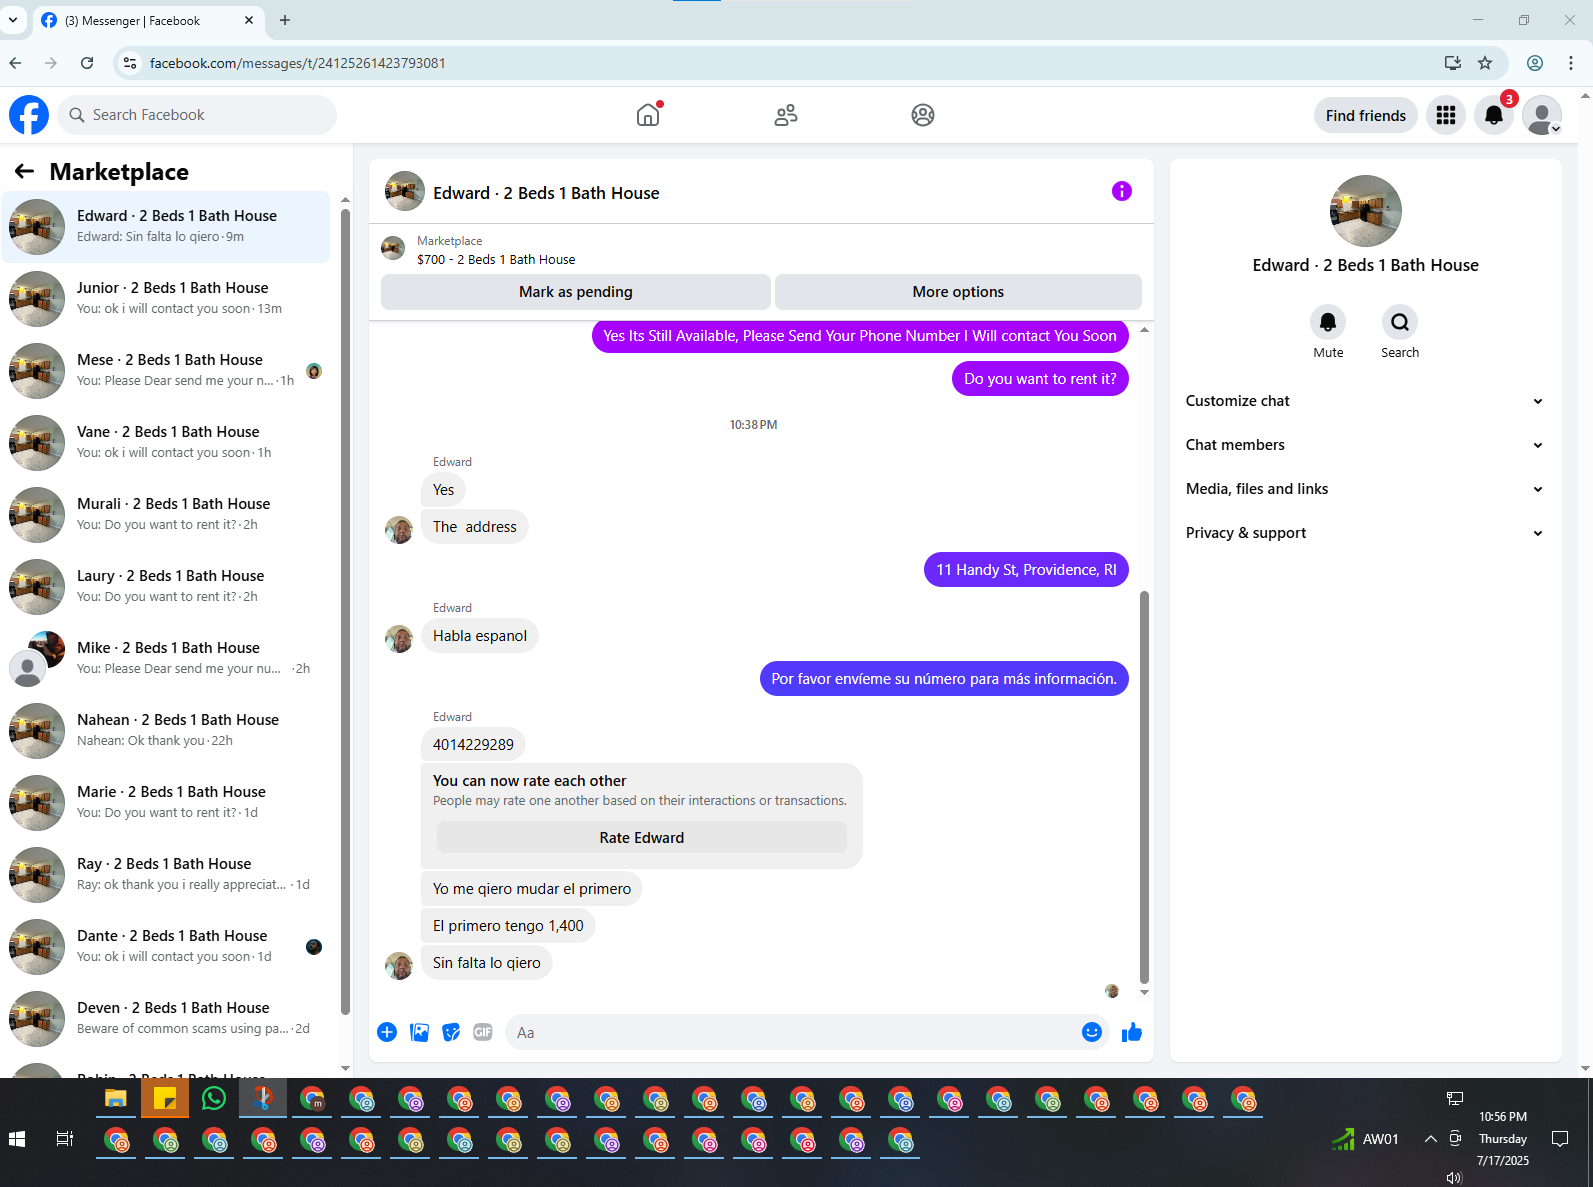Image resolution: width=1593 pixels, height=1187 pixels.
Task: Open Mese 2 Beds 1 Bath House chat
Action: click(166, 371)
